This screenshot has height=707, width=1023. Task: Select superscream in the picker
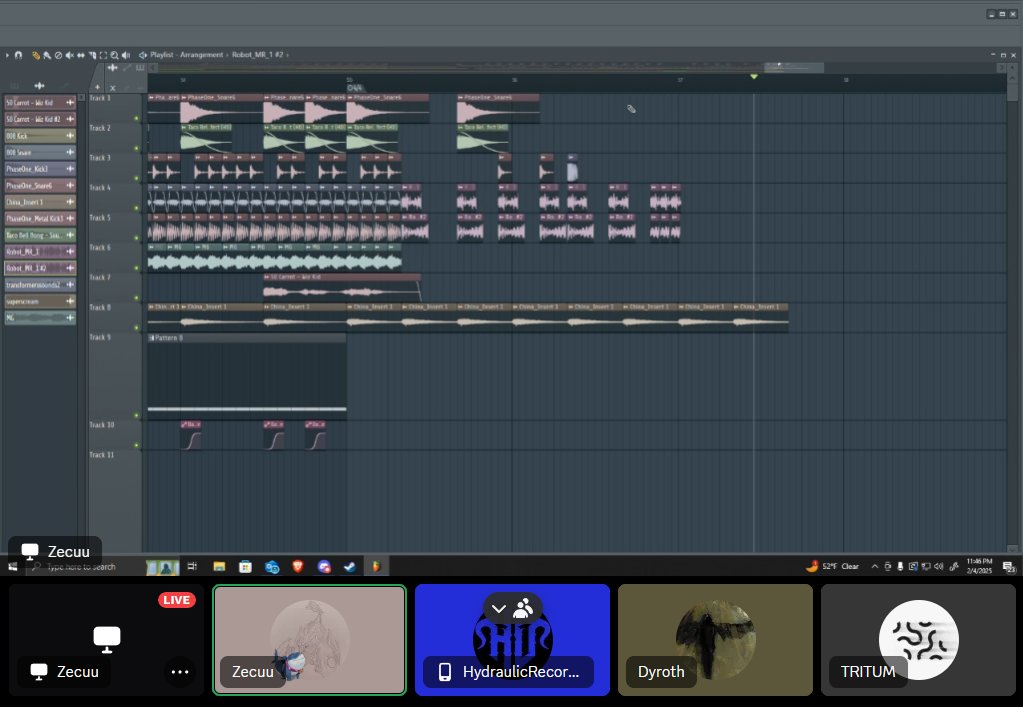40,301
